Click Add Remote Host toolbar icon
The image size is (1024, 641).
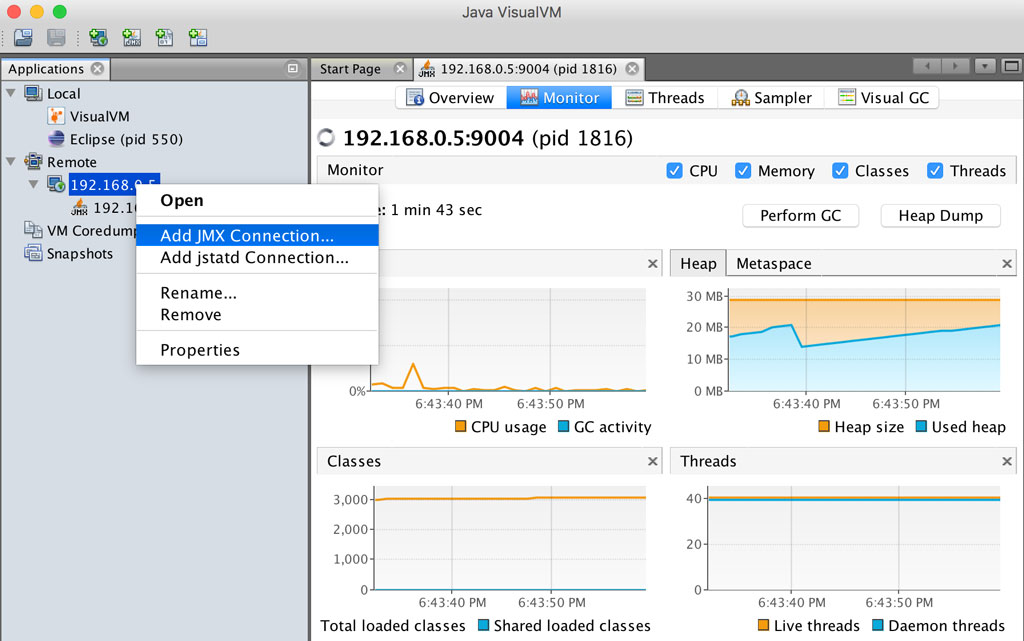(x=98, y=37)
